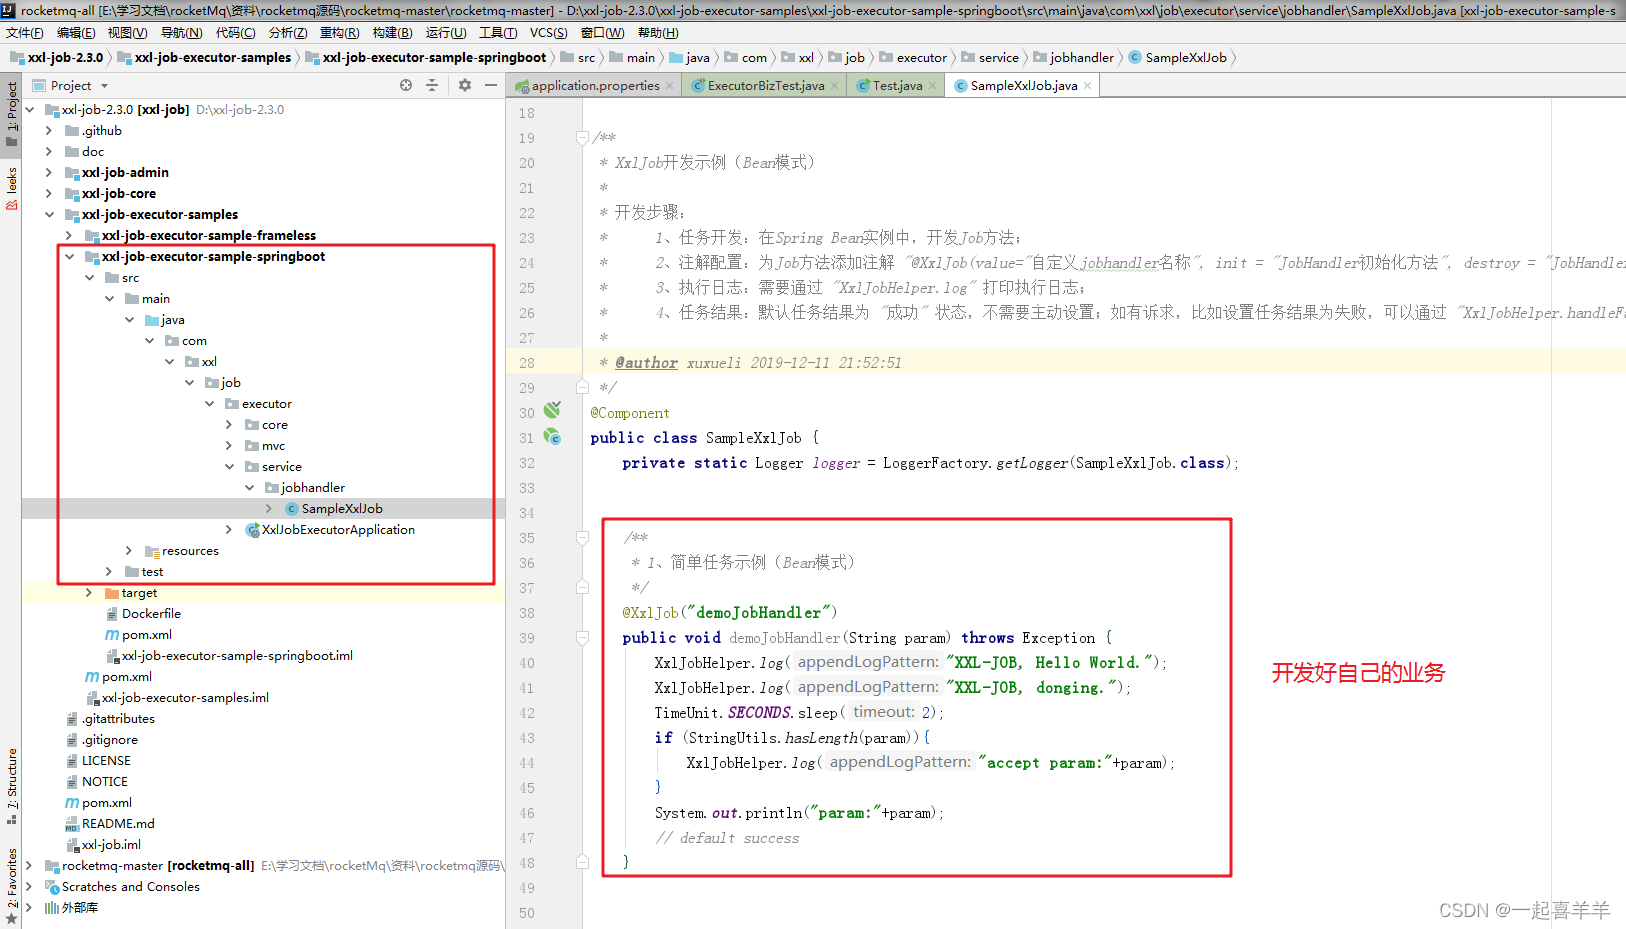Expand the xxl-job-admin module
Image resolution: width=1626 pixels, height=929 pixels.
coord(49,172)
